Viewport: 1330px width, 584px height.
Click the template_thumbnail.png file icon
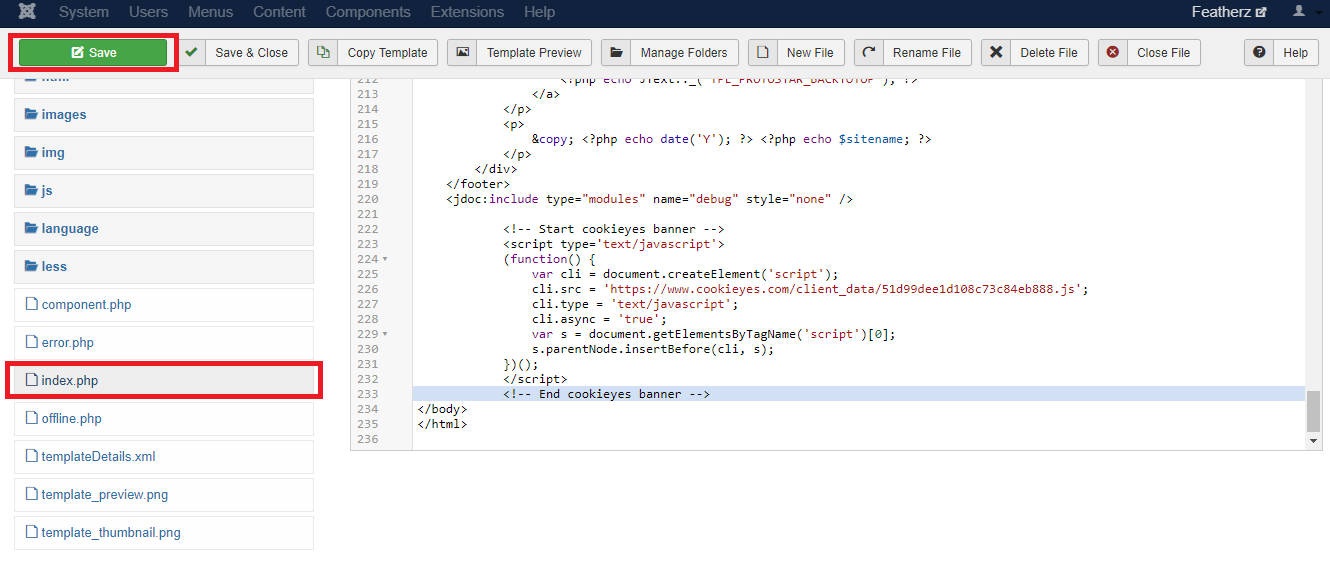tap(31, 532)
